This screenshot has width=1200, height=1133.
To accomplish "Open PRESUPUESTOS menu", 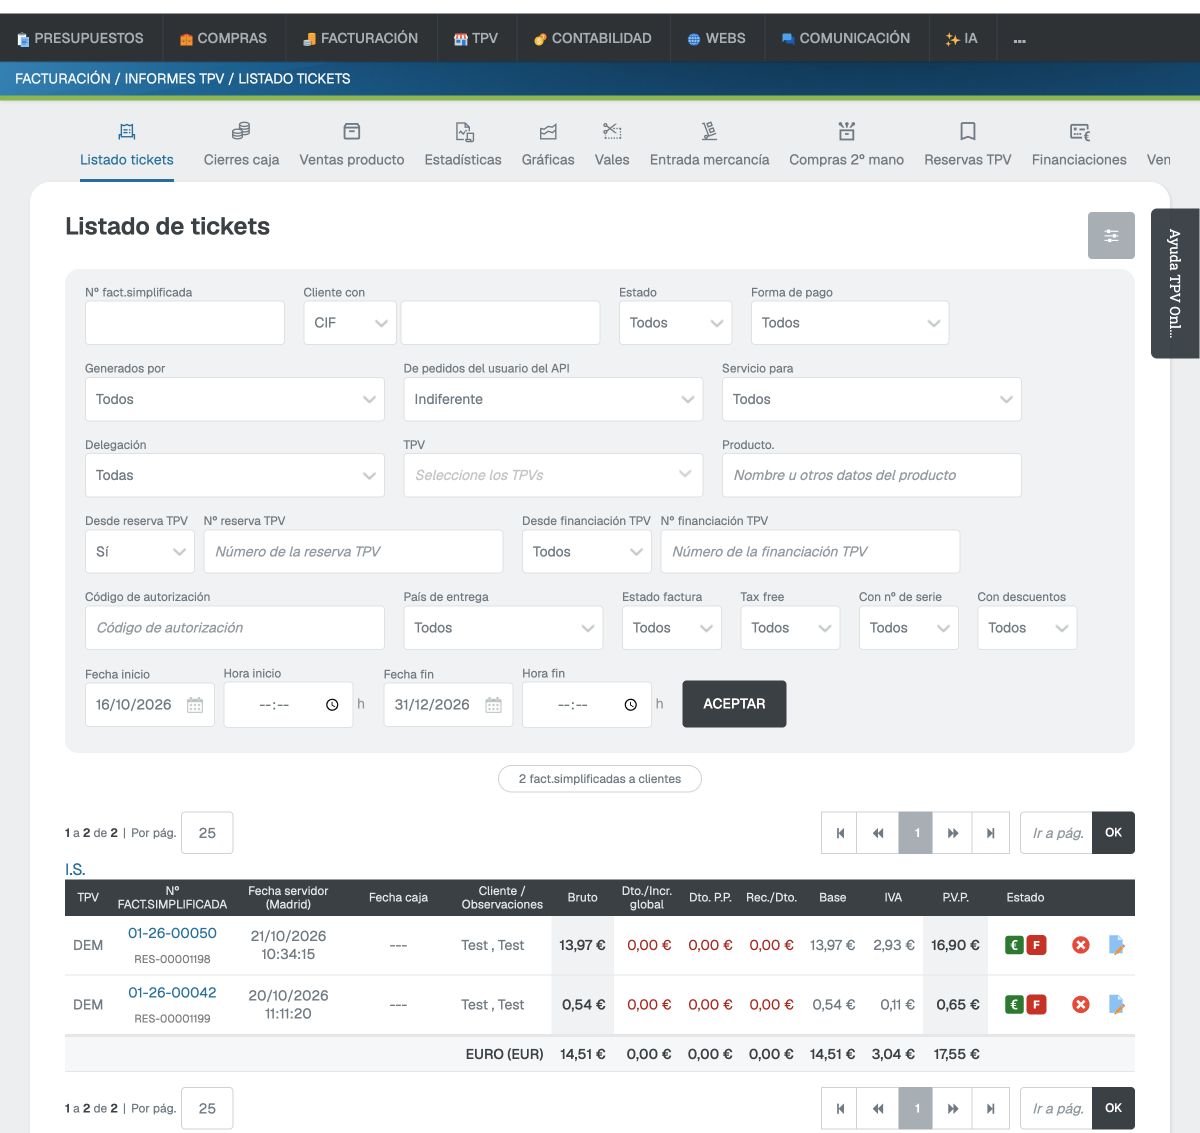I will [81, 38].
